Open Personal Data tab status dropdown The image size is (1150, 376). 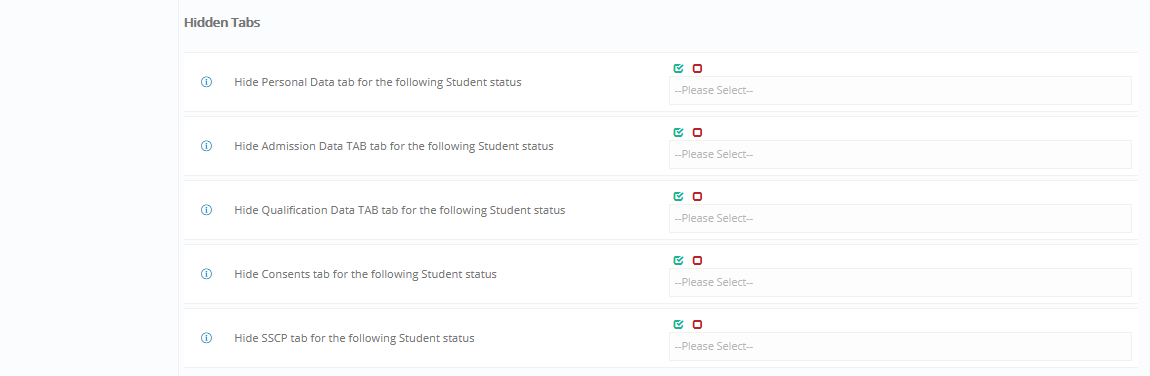[900, 91]
